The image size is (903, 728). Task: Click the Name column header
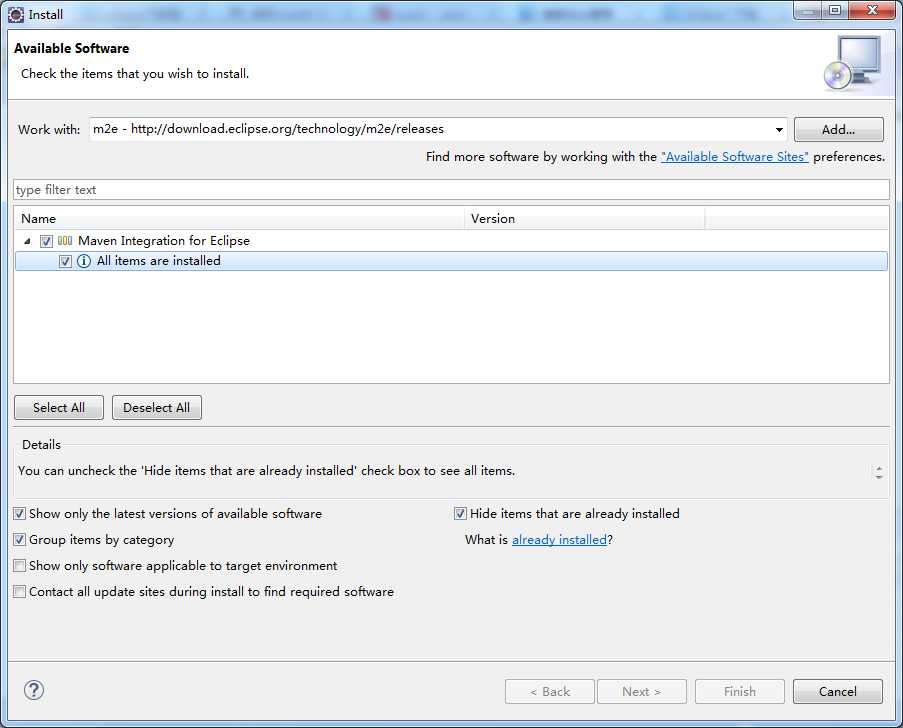point(239,219)
